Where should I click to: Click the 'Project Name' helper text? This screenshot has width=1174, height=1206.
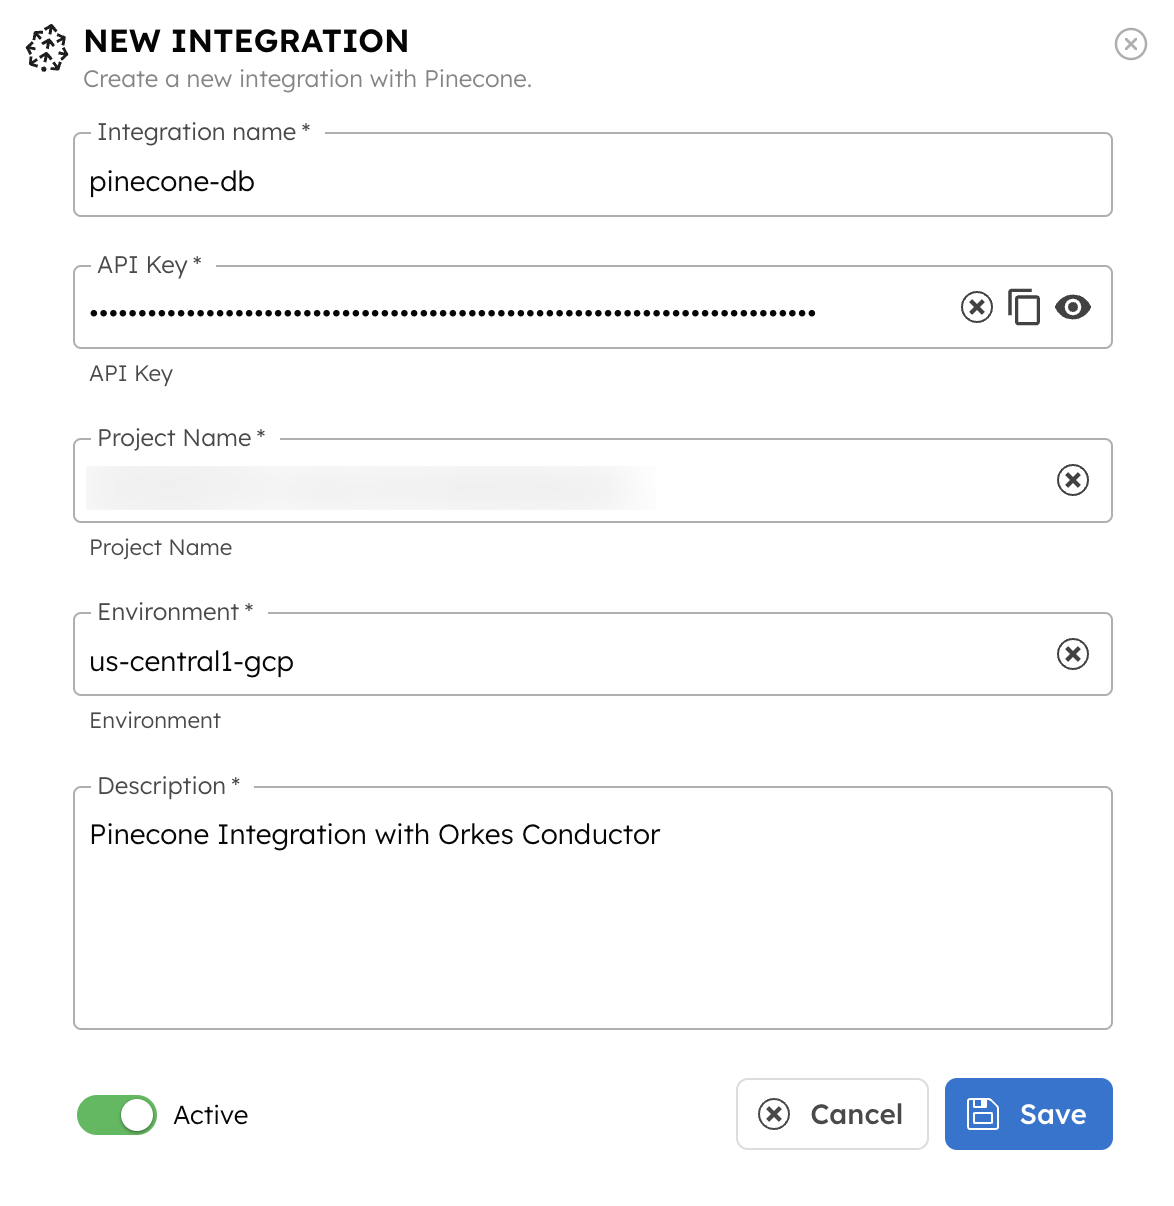point(161,548)
